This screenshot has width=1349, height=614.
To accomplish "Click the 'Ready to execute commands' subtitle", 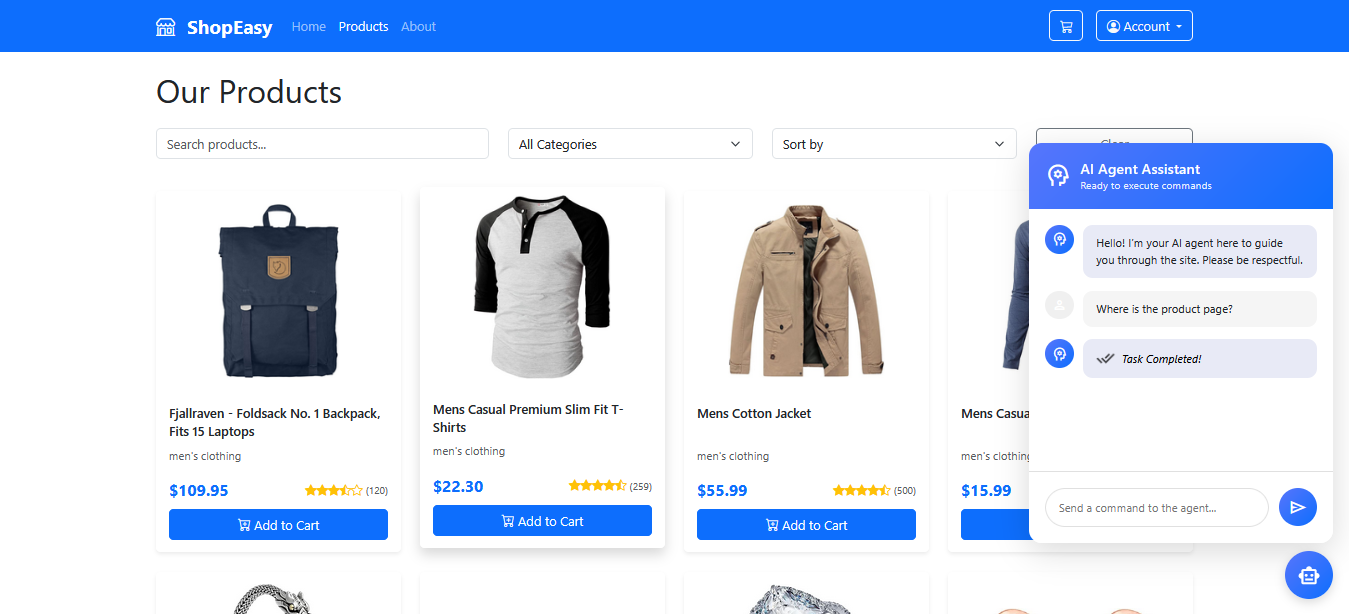I will pyautogui.click(x=1146, y=186).
